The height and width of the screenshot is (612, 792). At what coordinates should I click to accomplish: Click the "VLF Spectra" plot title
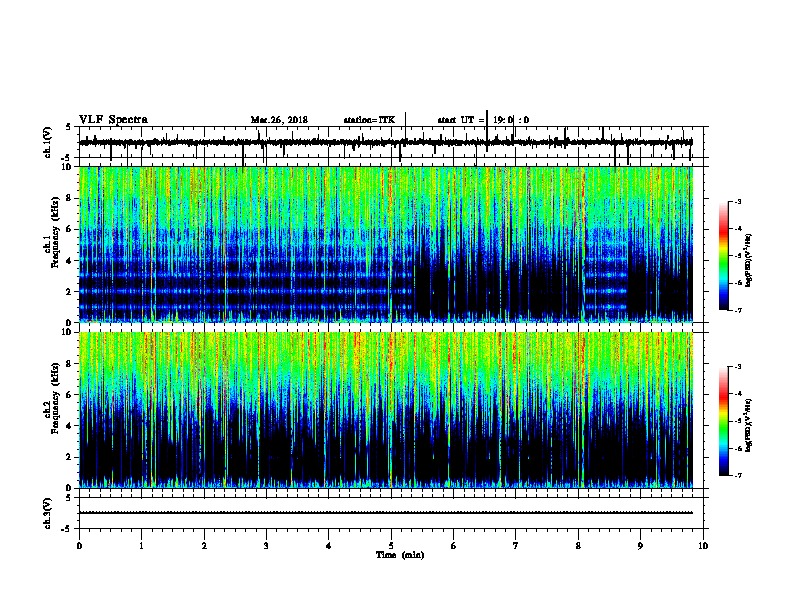point(113,120)
